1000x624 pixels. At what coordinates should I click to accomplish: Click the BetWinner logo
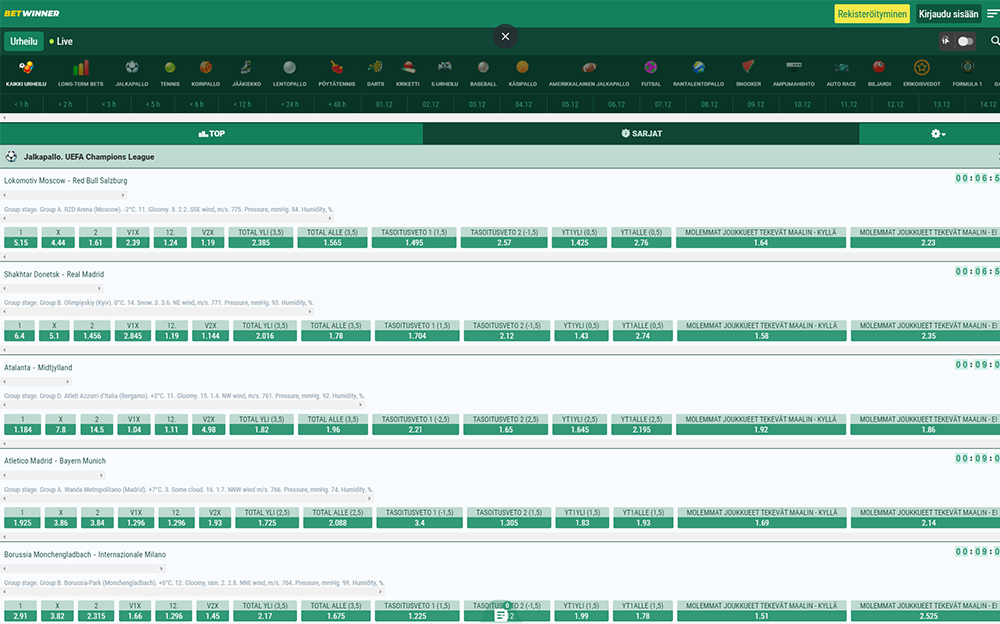coord(31,13)
